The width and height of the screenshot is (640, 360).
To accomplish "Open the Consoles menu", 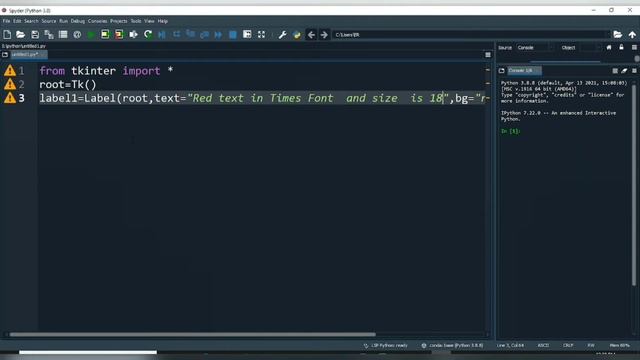I will click(x=98, y=21).
